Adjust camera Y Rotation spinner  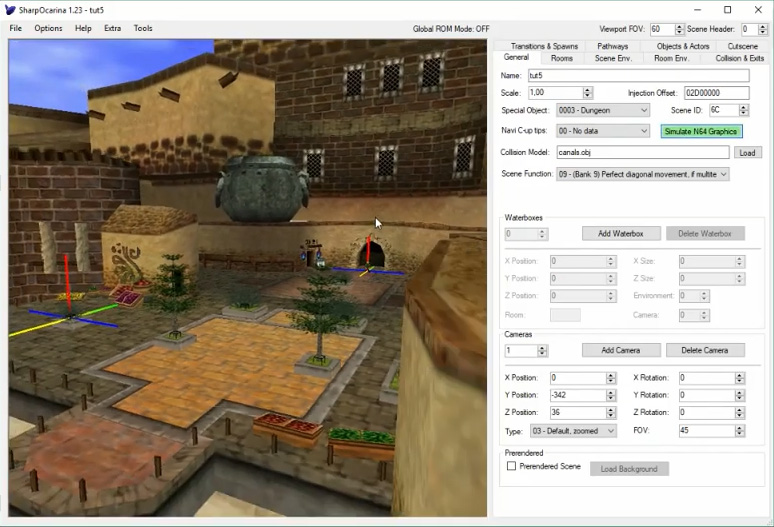click(739, 395)
